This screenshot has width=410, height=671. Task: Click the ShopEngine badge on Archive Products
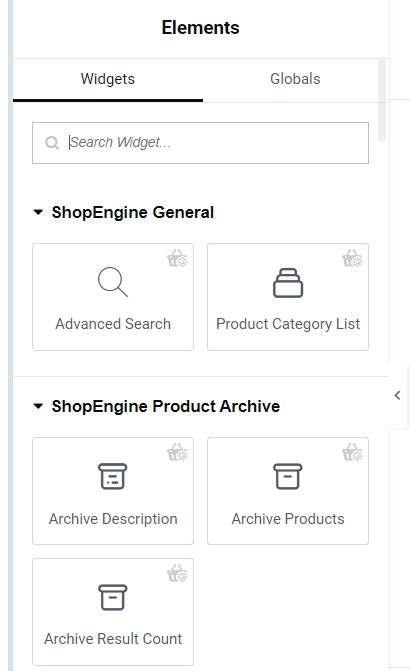point(352,452)
